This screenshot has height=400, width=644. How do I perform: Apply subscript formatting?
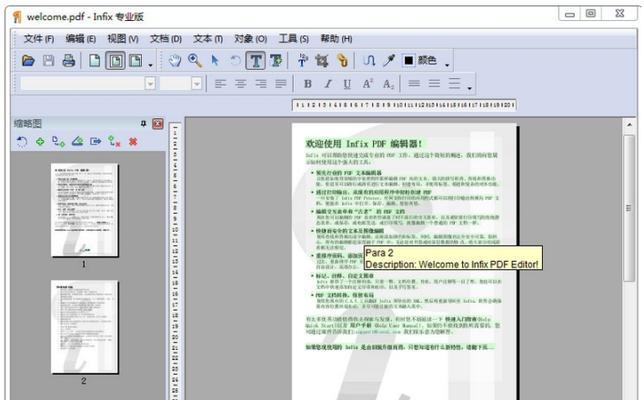tap(388, 84)
